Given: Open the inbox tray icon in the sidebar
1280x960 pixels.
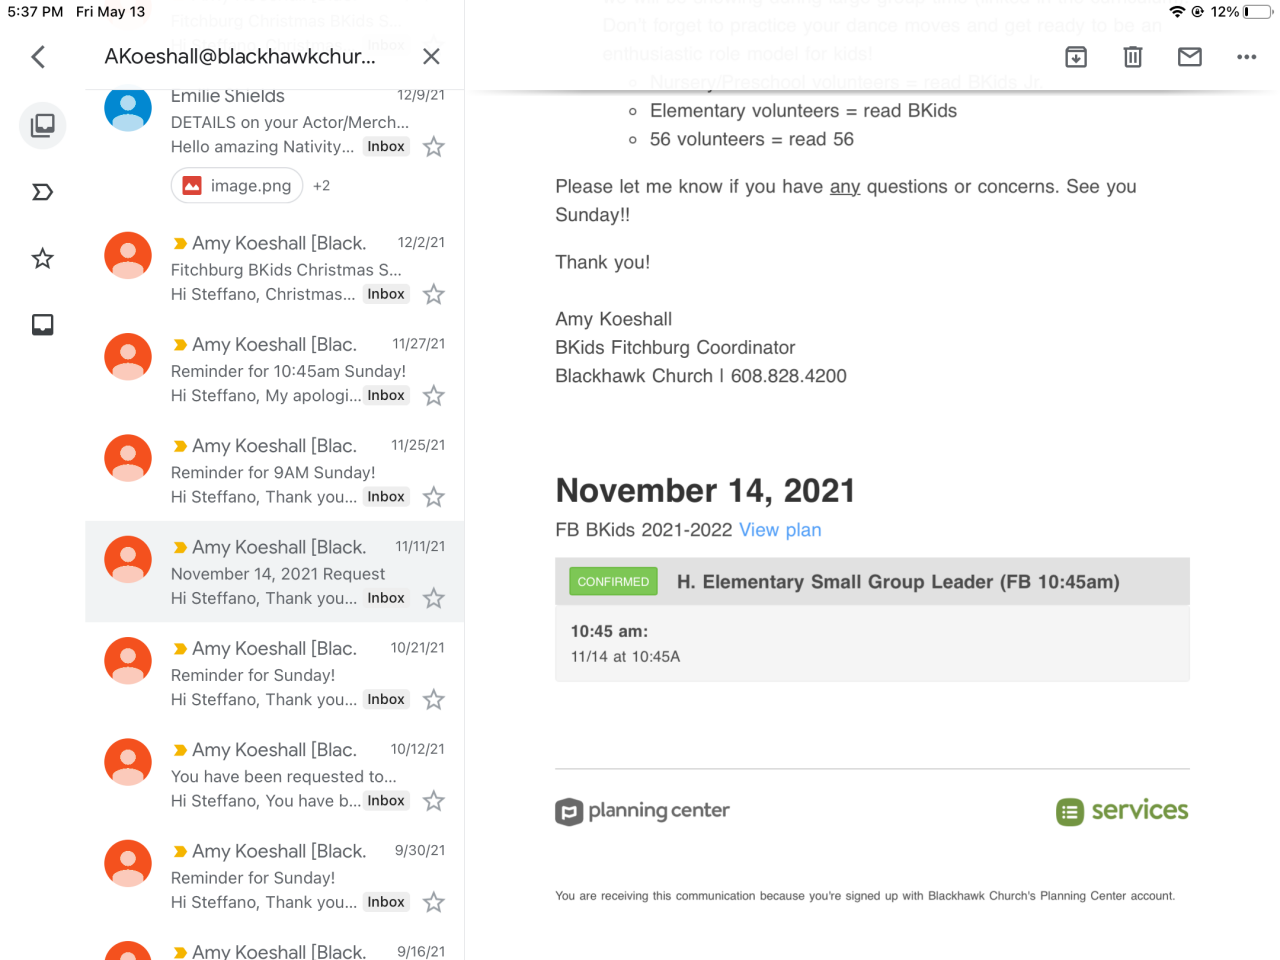Looking at the screenshot, I should (x=43, y=325).
